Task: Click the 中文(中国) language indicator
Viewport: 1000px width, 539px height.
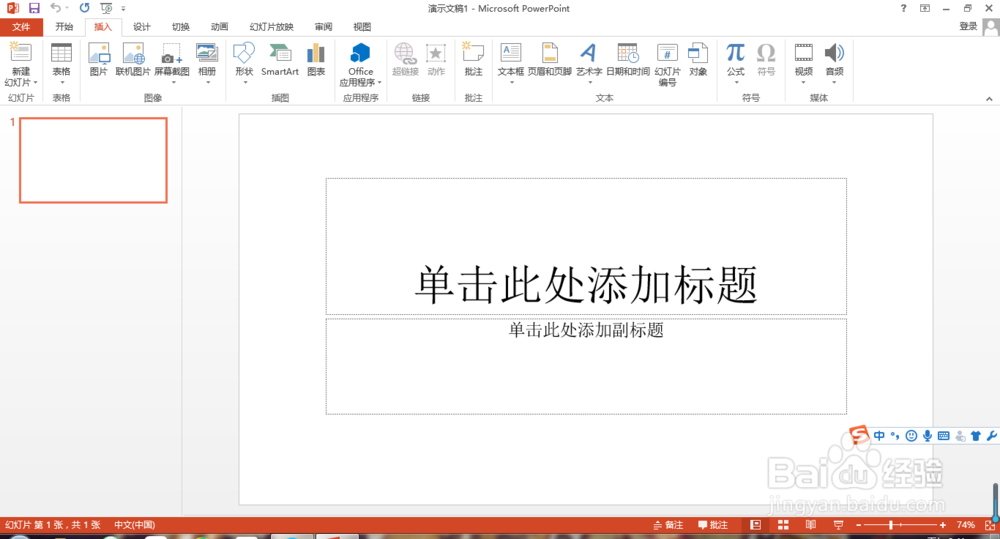Action: coord(135,525)
